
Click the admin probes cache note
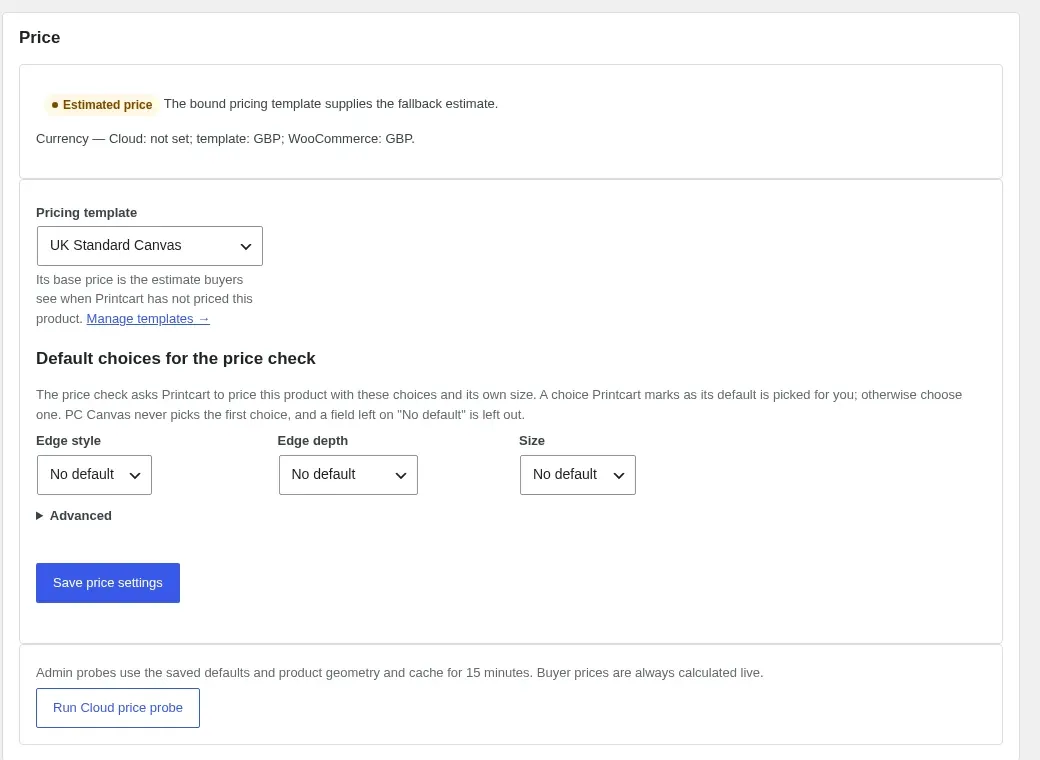(x=399, y=672)
